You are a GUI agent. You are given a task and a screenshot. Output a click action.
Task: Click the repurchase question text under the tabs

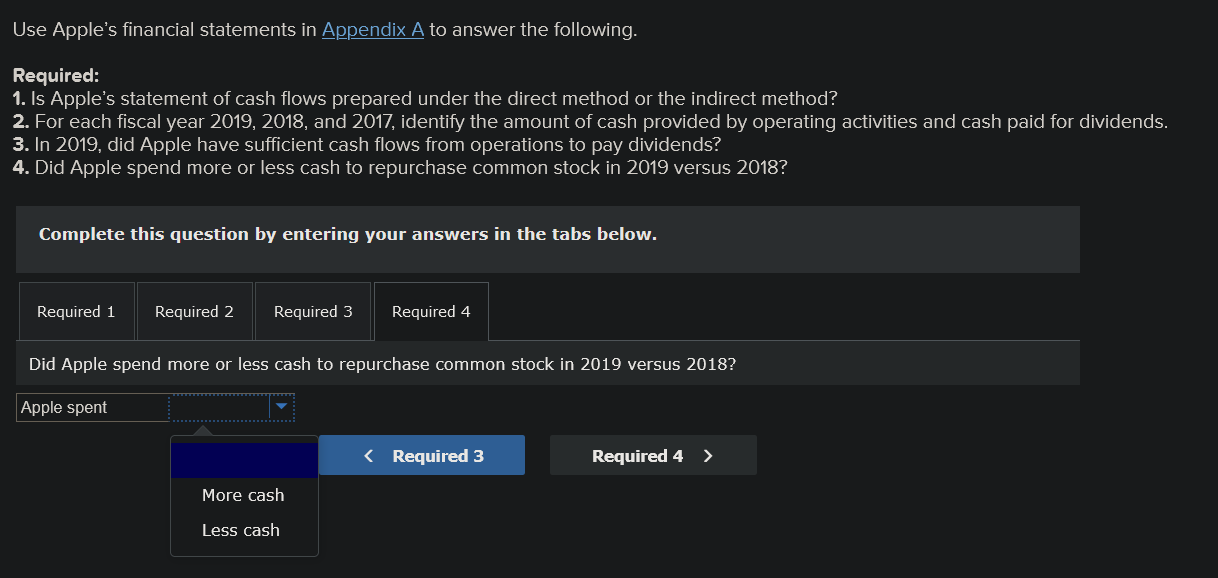point(382,364)
